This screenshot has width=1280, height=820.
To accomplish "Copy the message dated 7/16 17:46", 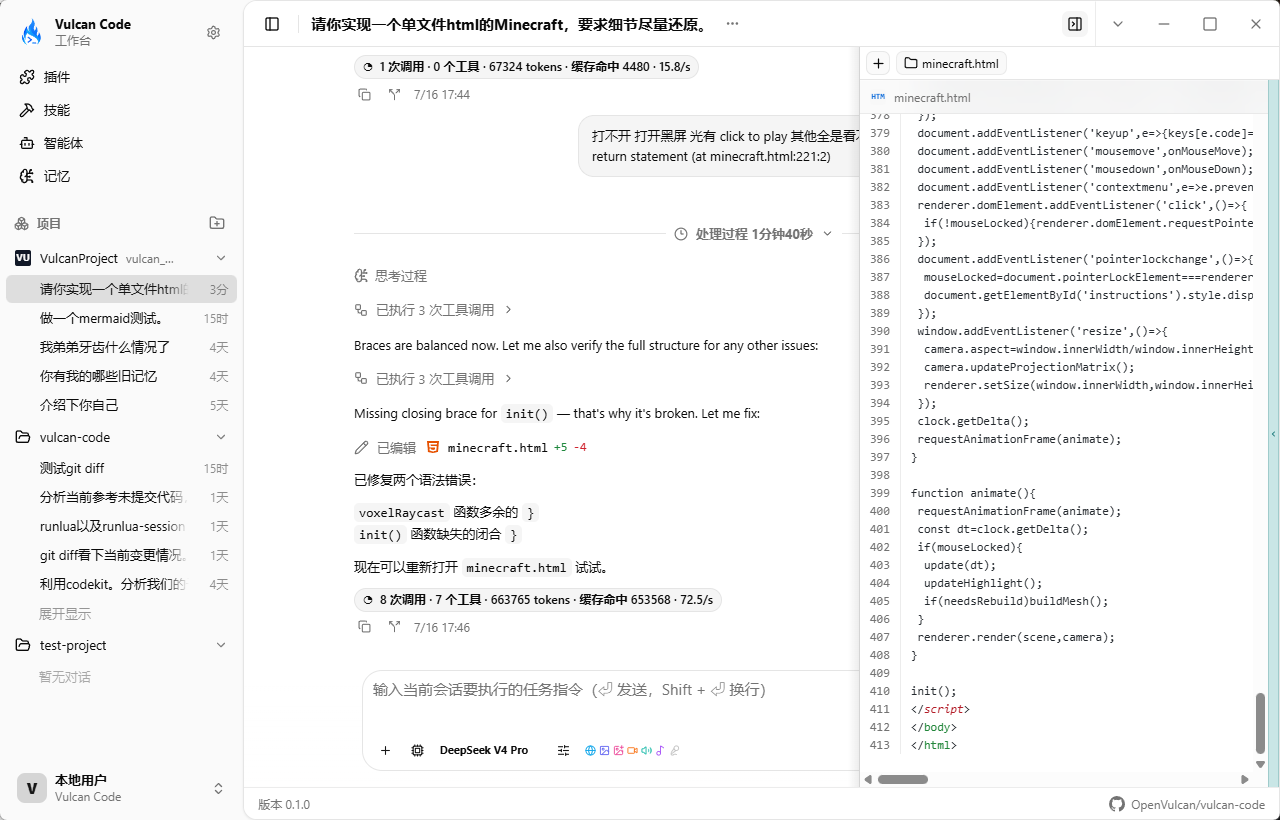I will coord(364,628).
